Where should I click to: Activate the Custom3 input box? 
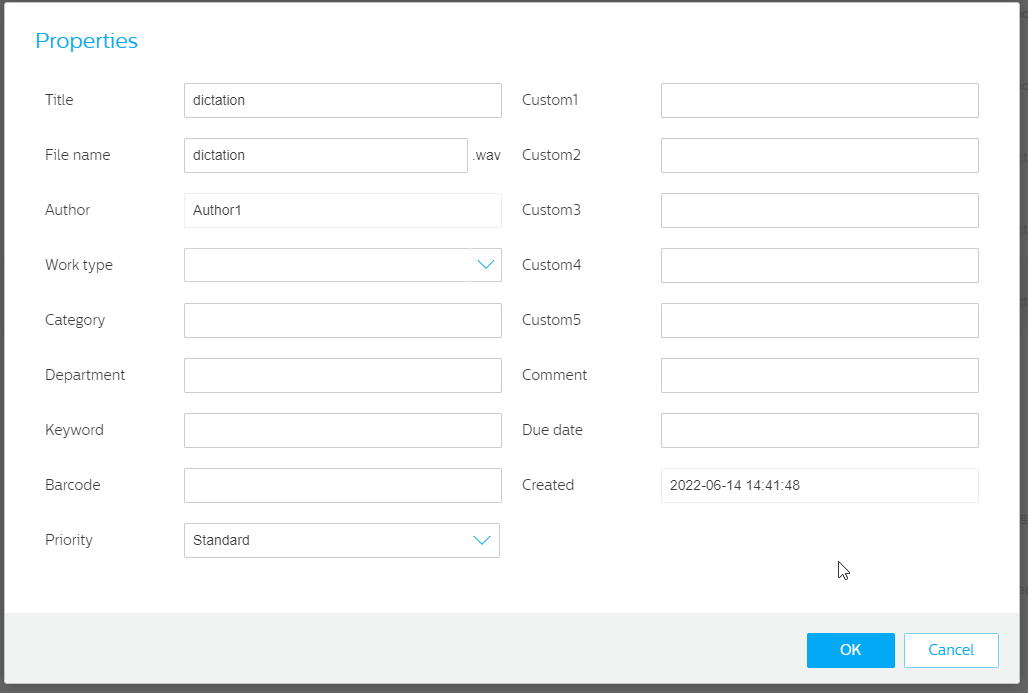[x=820, y=210]
